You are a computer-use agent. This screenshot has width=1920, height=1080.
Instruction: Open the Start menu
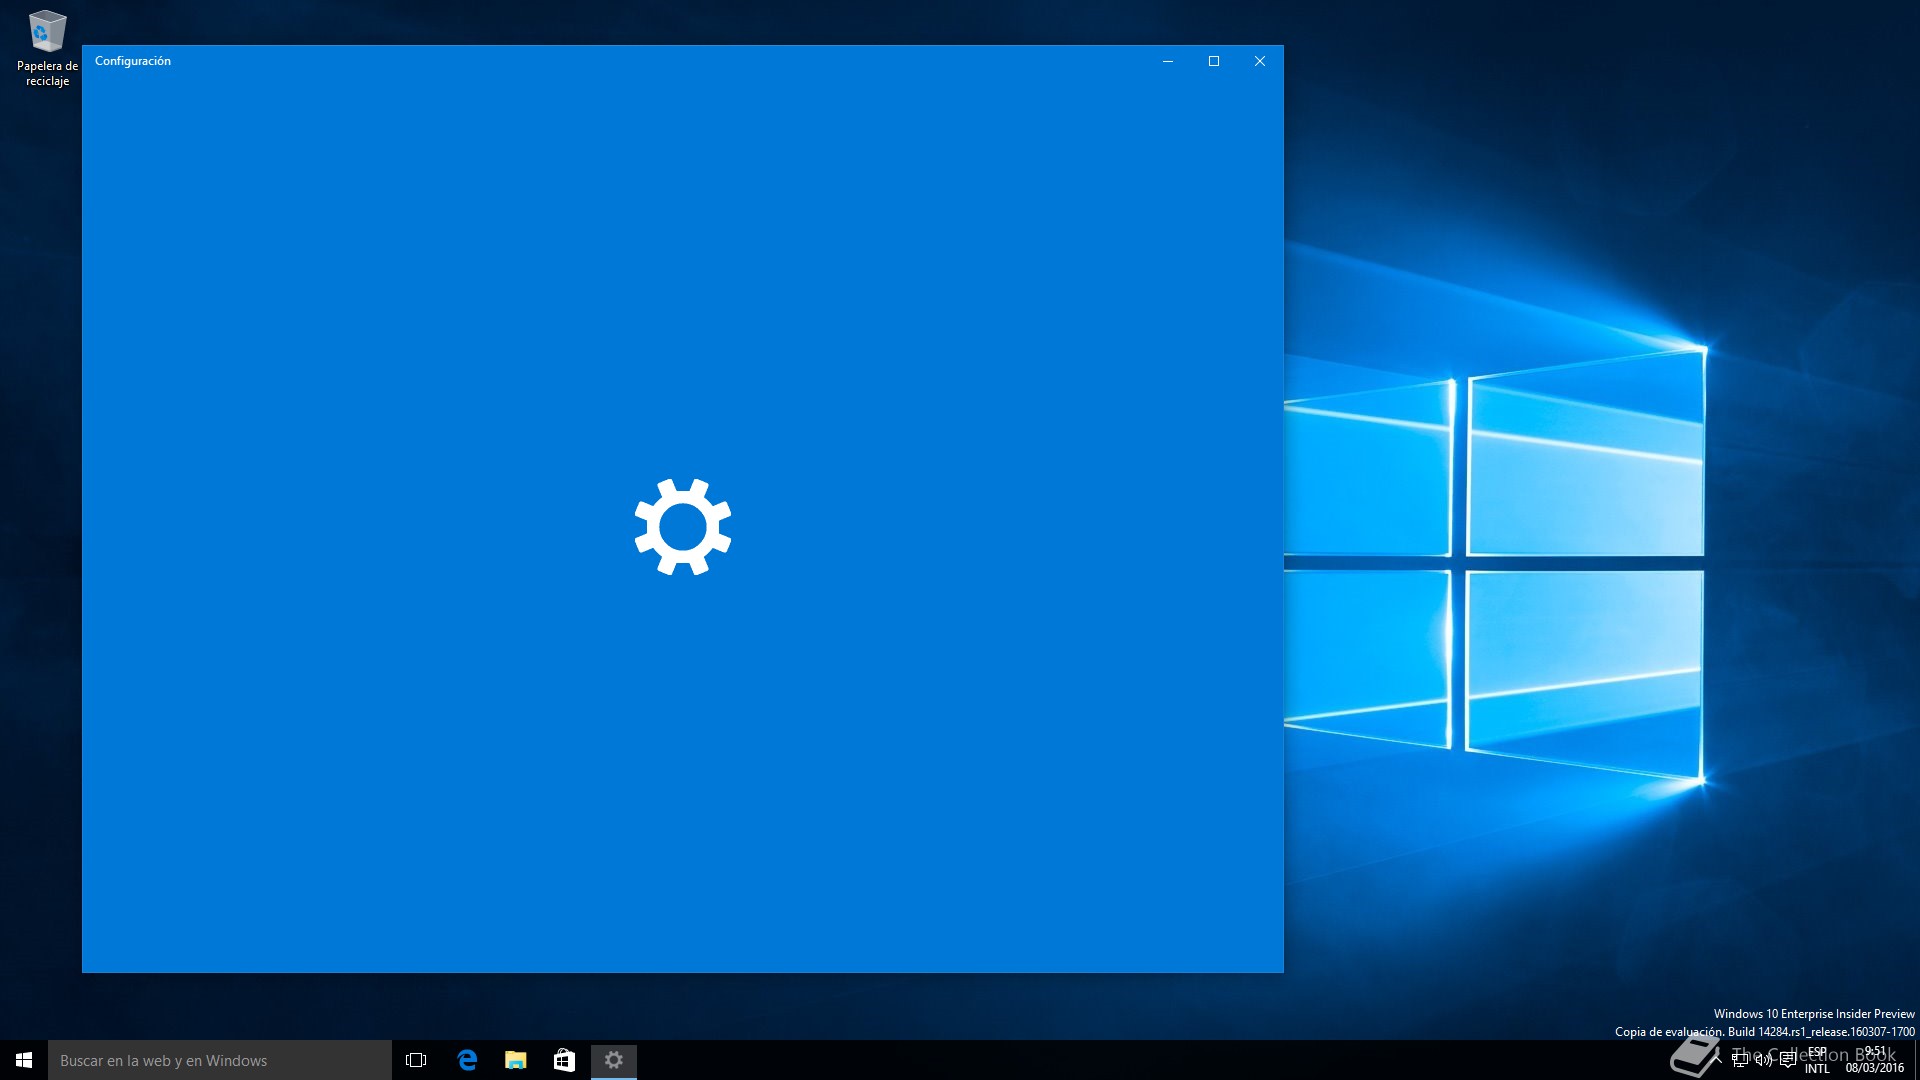click(x=24, y=1060)
